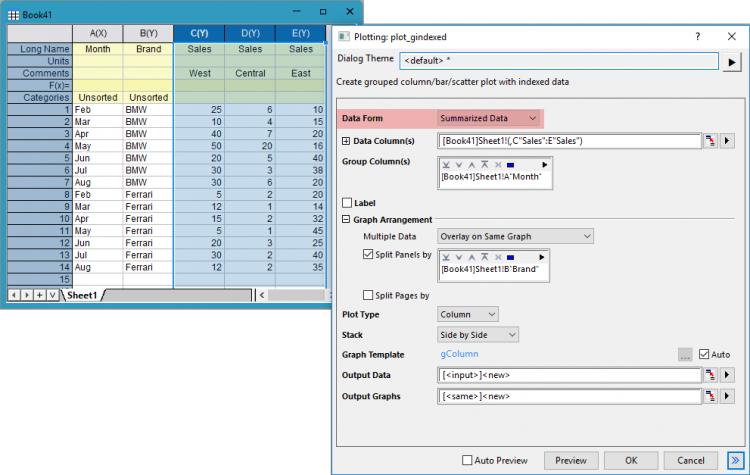Click Move to Top icon in Split Panels box
The width and height of the screenshot is (750, 475).
click(485, 257)
